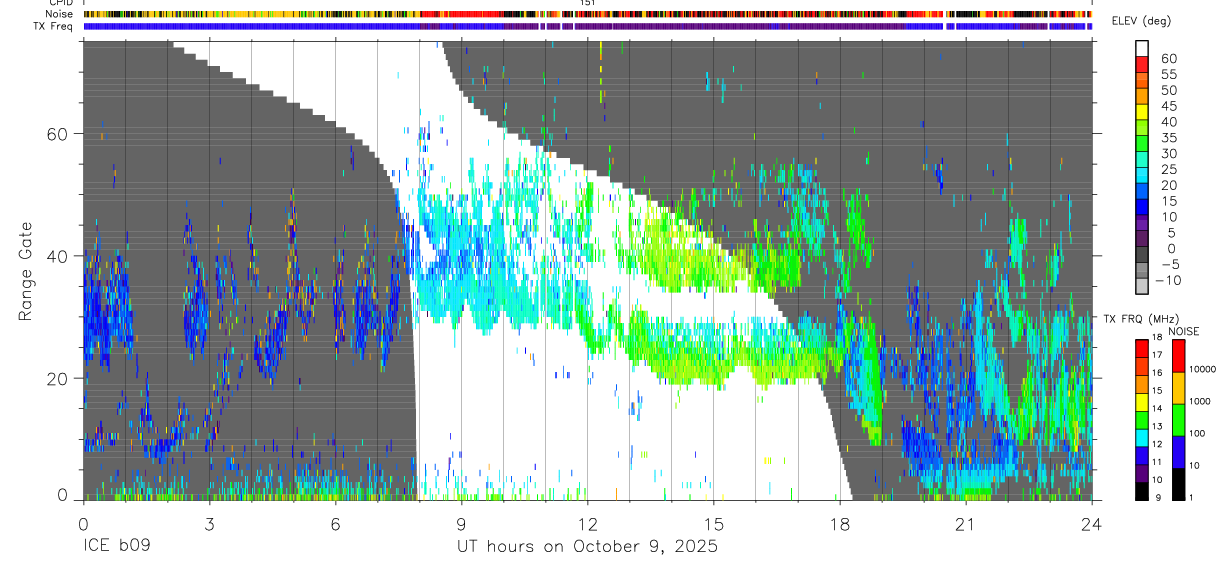Pick the light gray bottom ELEV swatch
Screen dimensions: 1228x567
1142,286
